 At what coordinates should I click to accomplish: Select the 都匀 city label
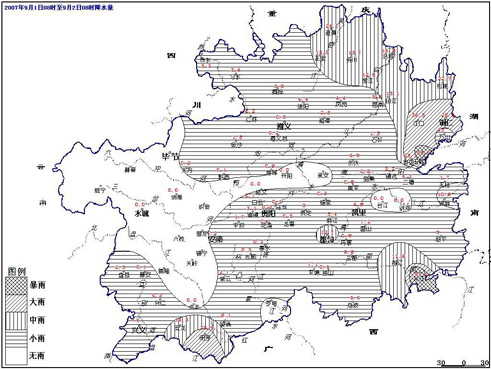click(327, 239)
